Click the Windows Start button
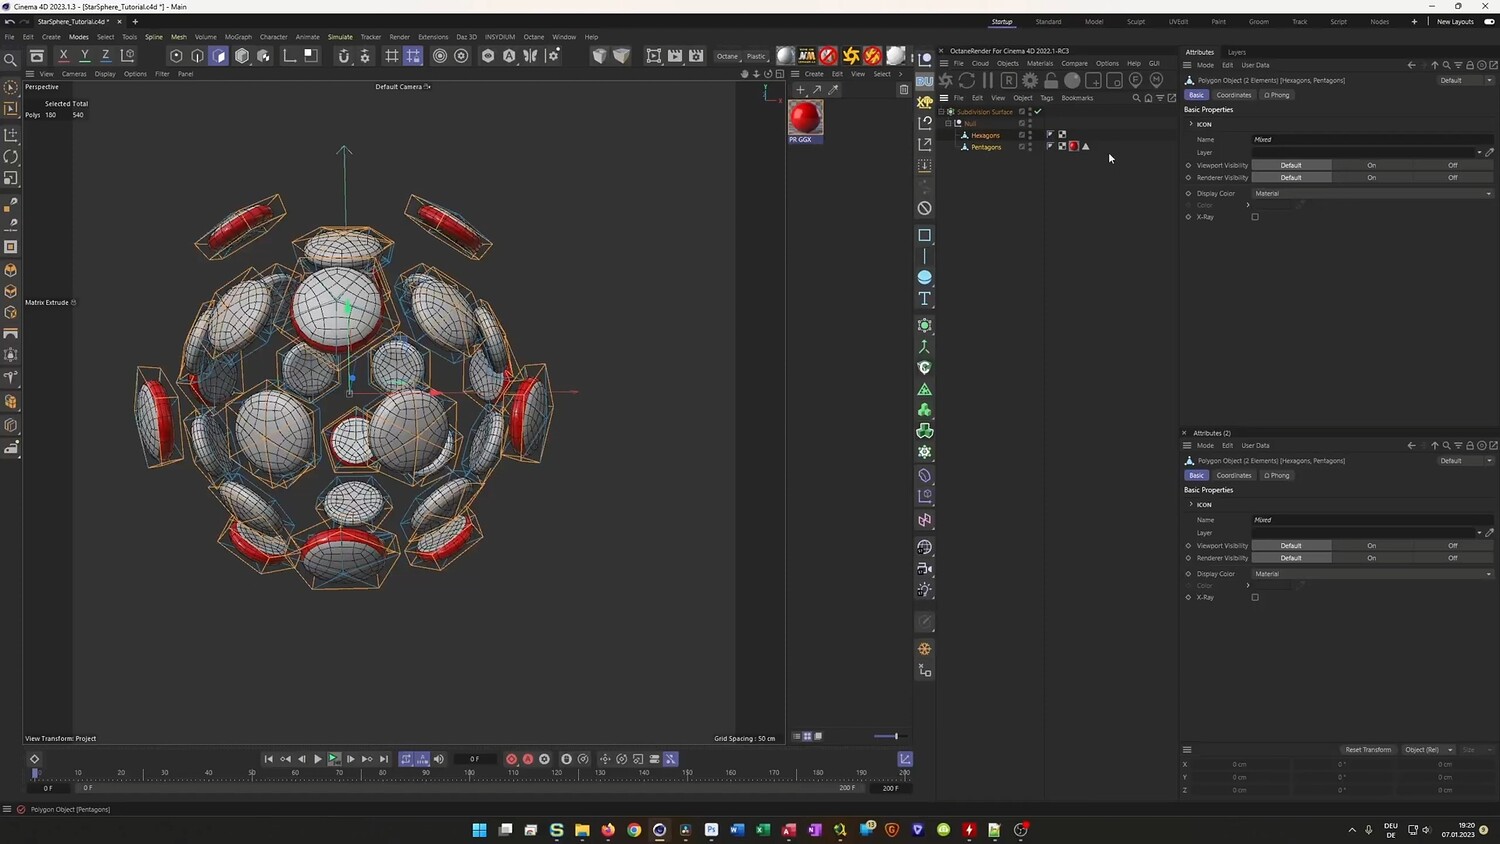The height and width of the screenshot is (844, 1500). [x=479, y=830]
